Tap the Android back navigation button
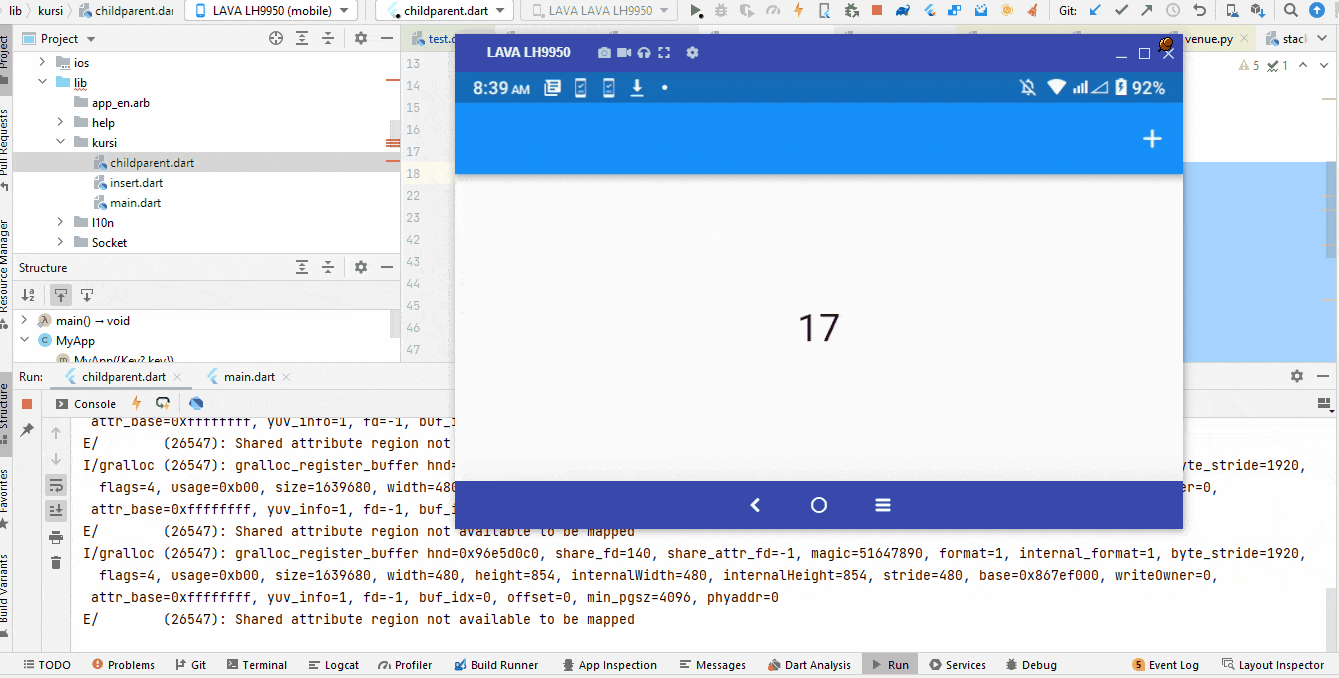This screenshot has height=678, width=1339. (x=755, y=505)
